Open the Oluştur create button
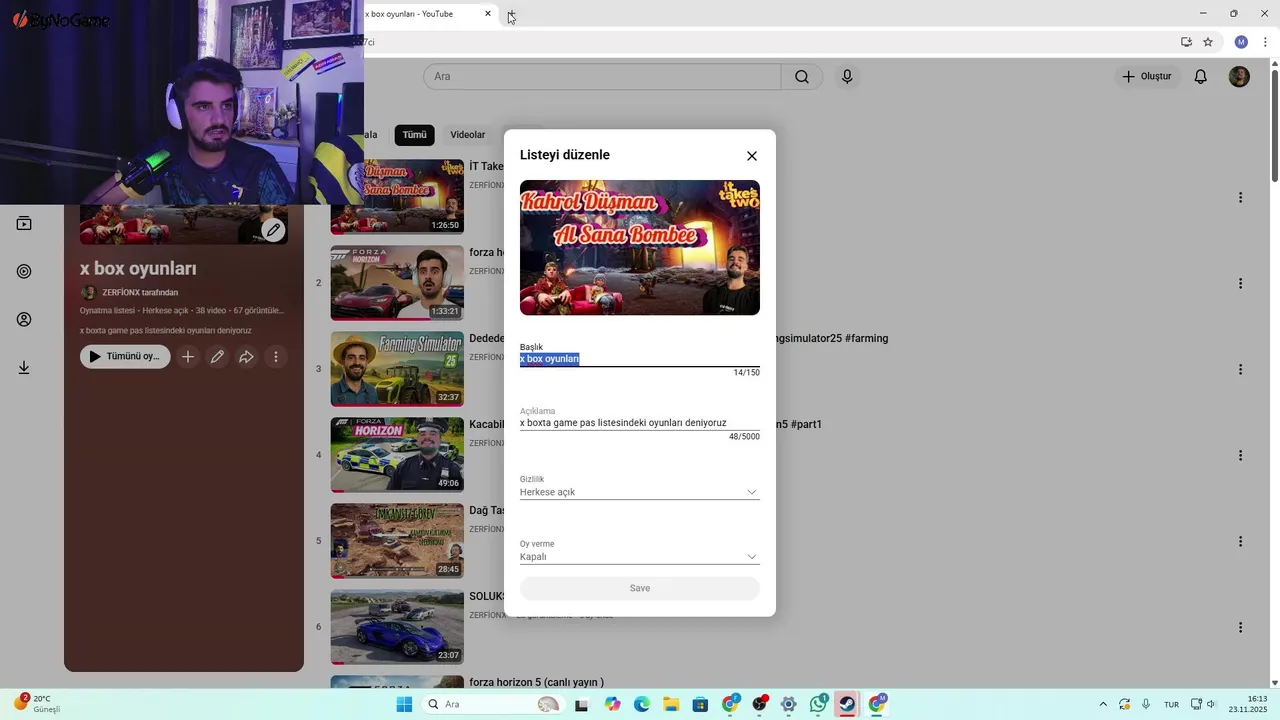1280x720 pixels. pyautogui.click(x=1146, y=77)
